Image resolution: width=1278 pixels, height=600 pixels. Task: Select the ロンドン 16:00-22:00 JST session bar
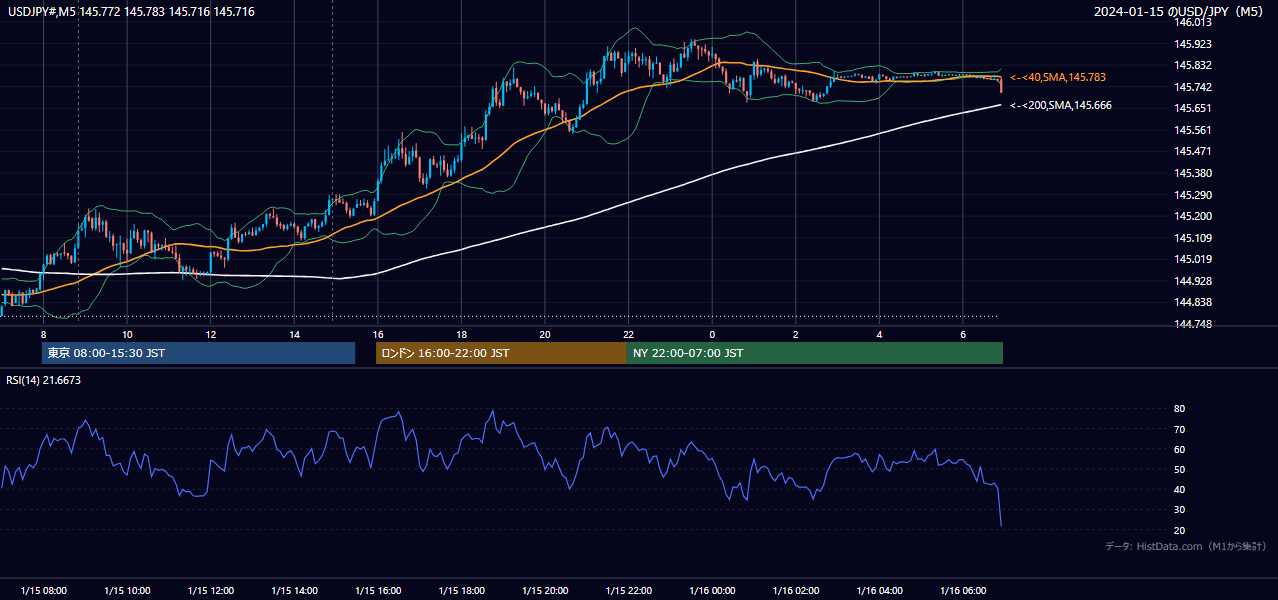501,353
